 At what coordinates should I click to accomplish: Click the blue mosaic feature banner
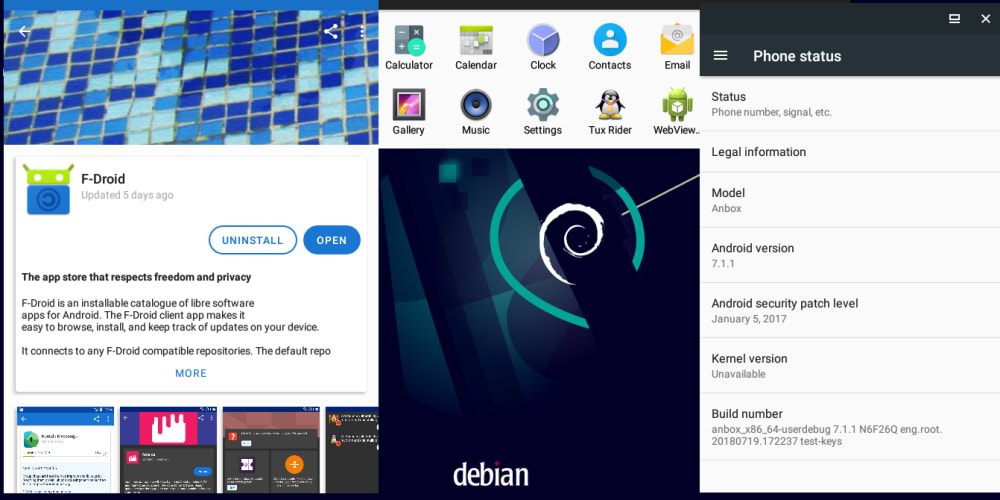click(191, 77)
